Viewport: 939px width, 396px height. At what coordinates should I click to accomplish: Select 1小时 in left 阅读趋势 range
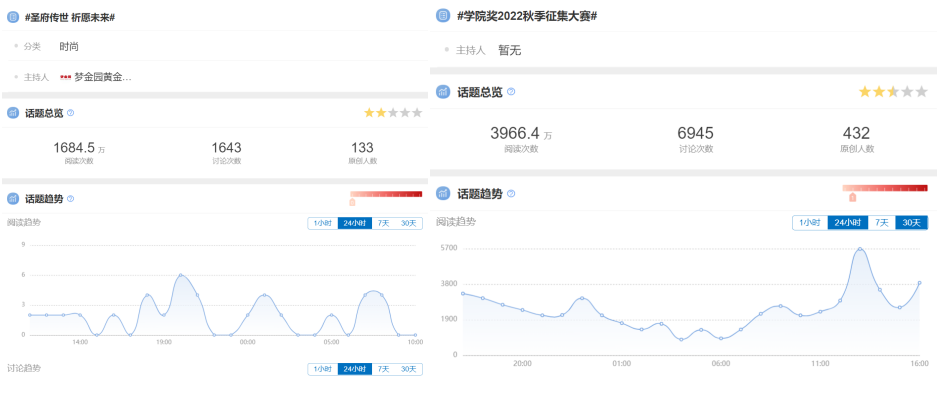click(x=323, y=223)
